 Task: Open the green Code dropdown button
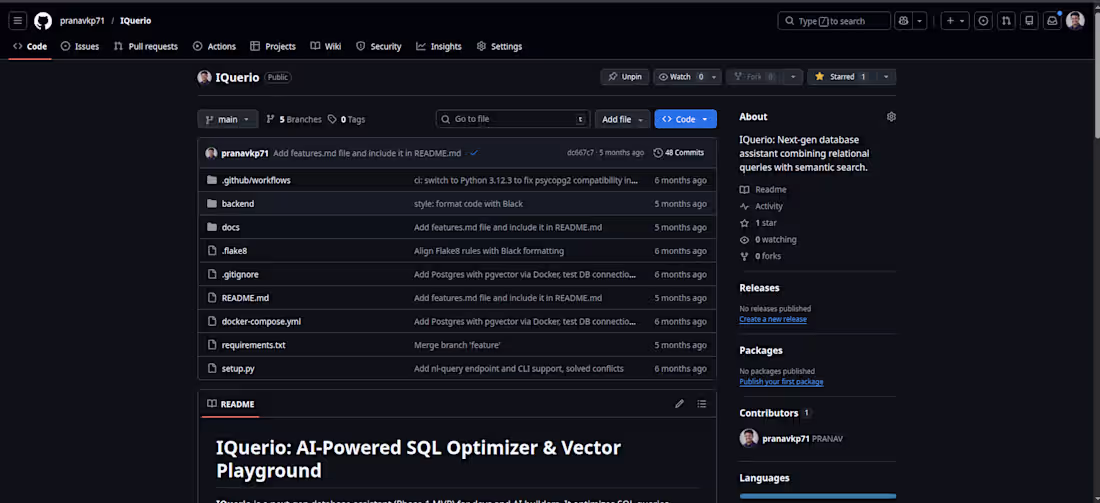685,119
